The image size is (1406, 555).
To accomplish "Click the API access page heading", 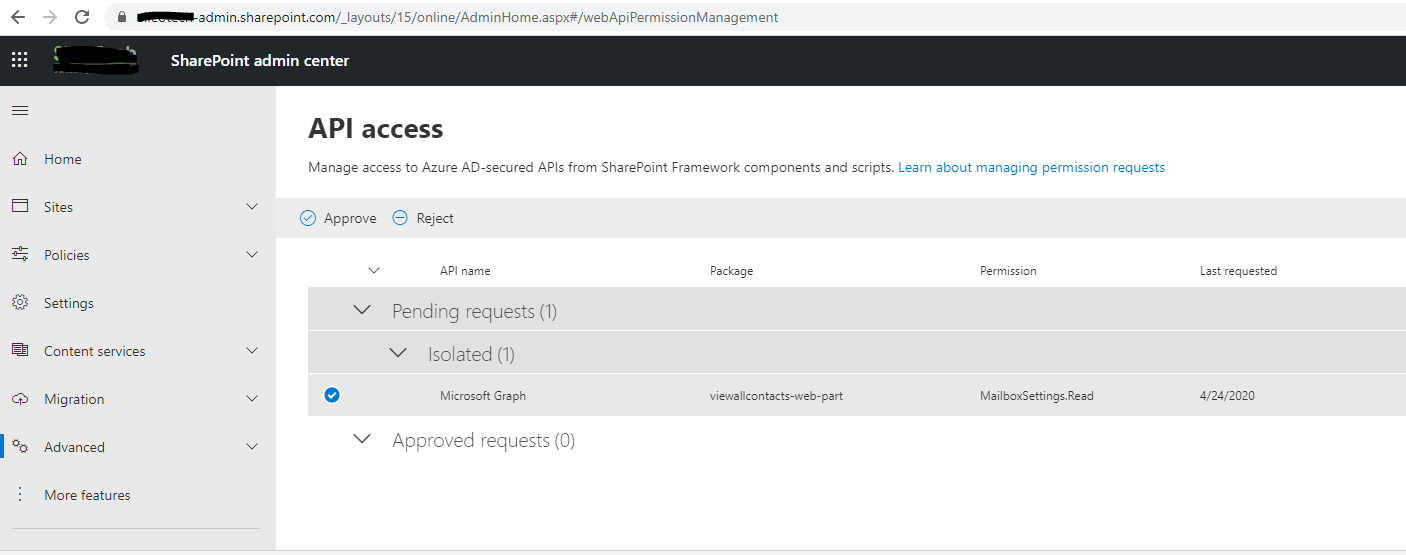I will coord(376,128).
